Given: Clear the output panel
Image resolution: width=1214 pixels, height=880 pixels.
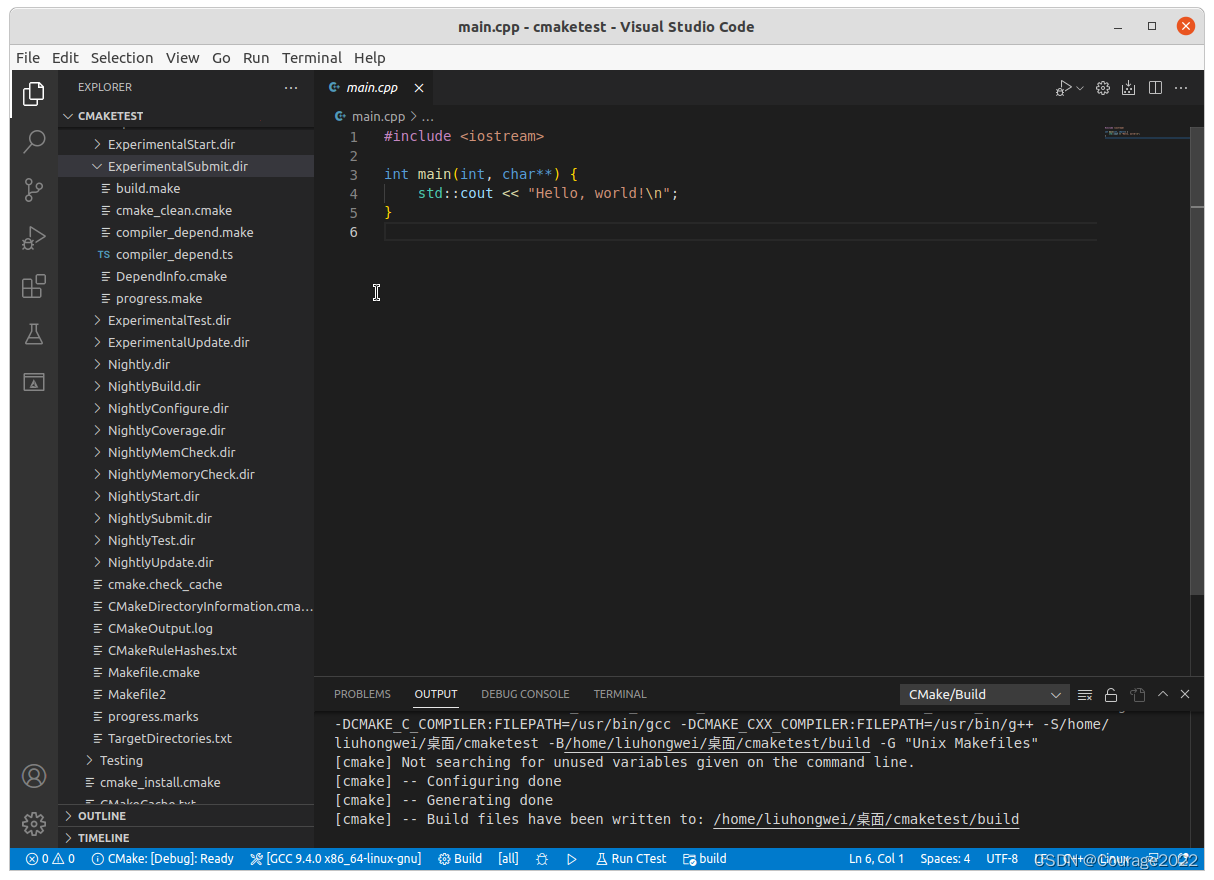Looking at the screenshot, I should pyautogui.click(x=1085, y=695).
